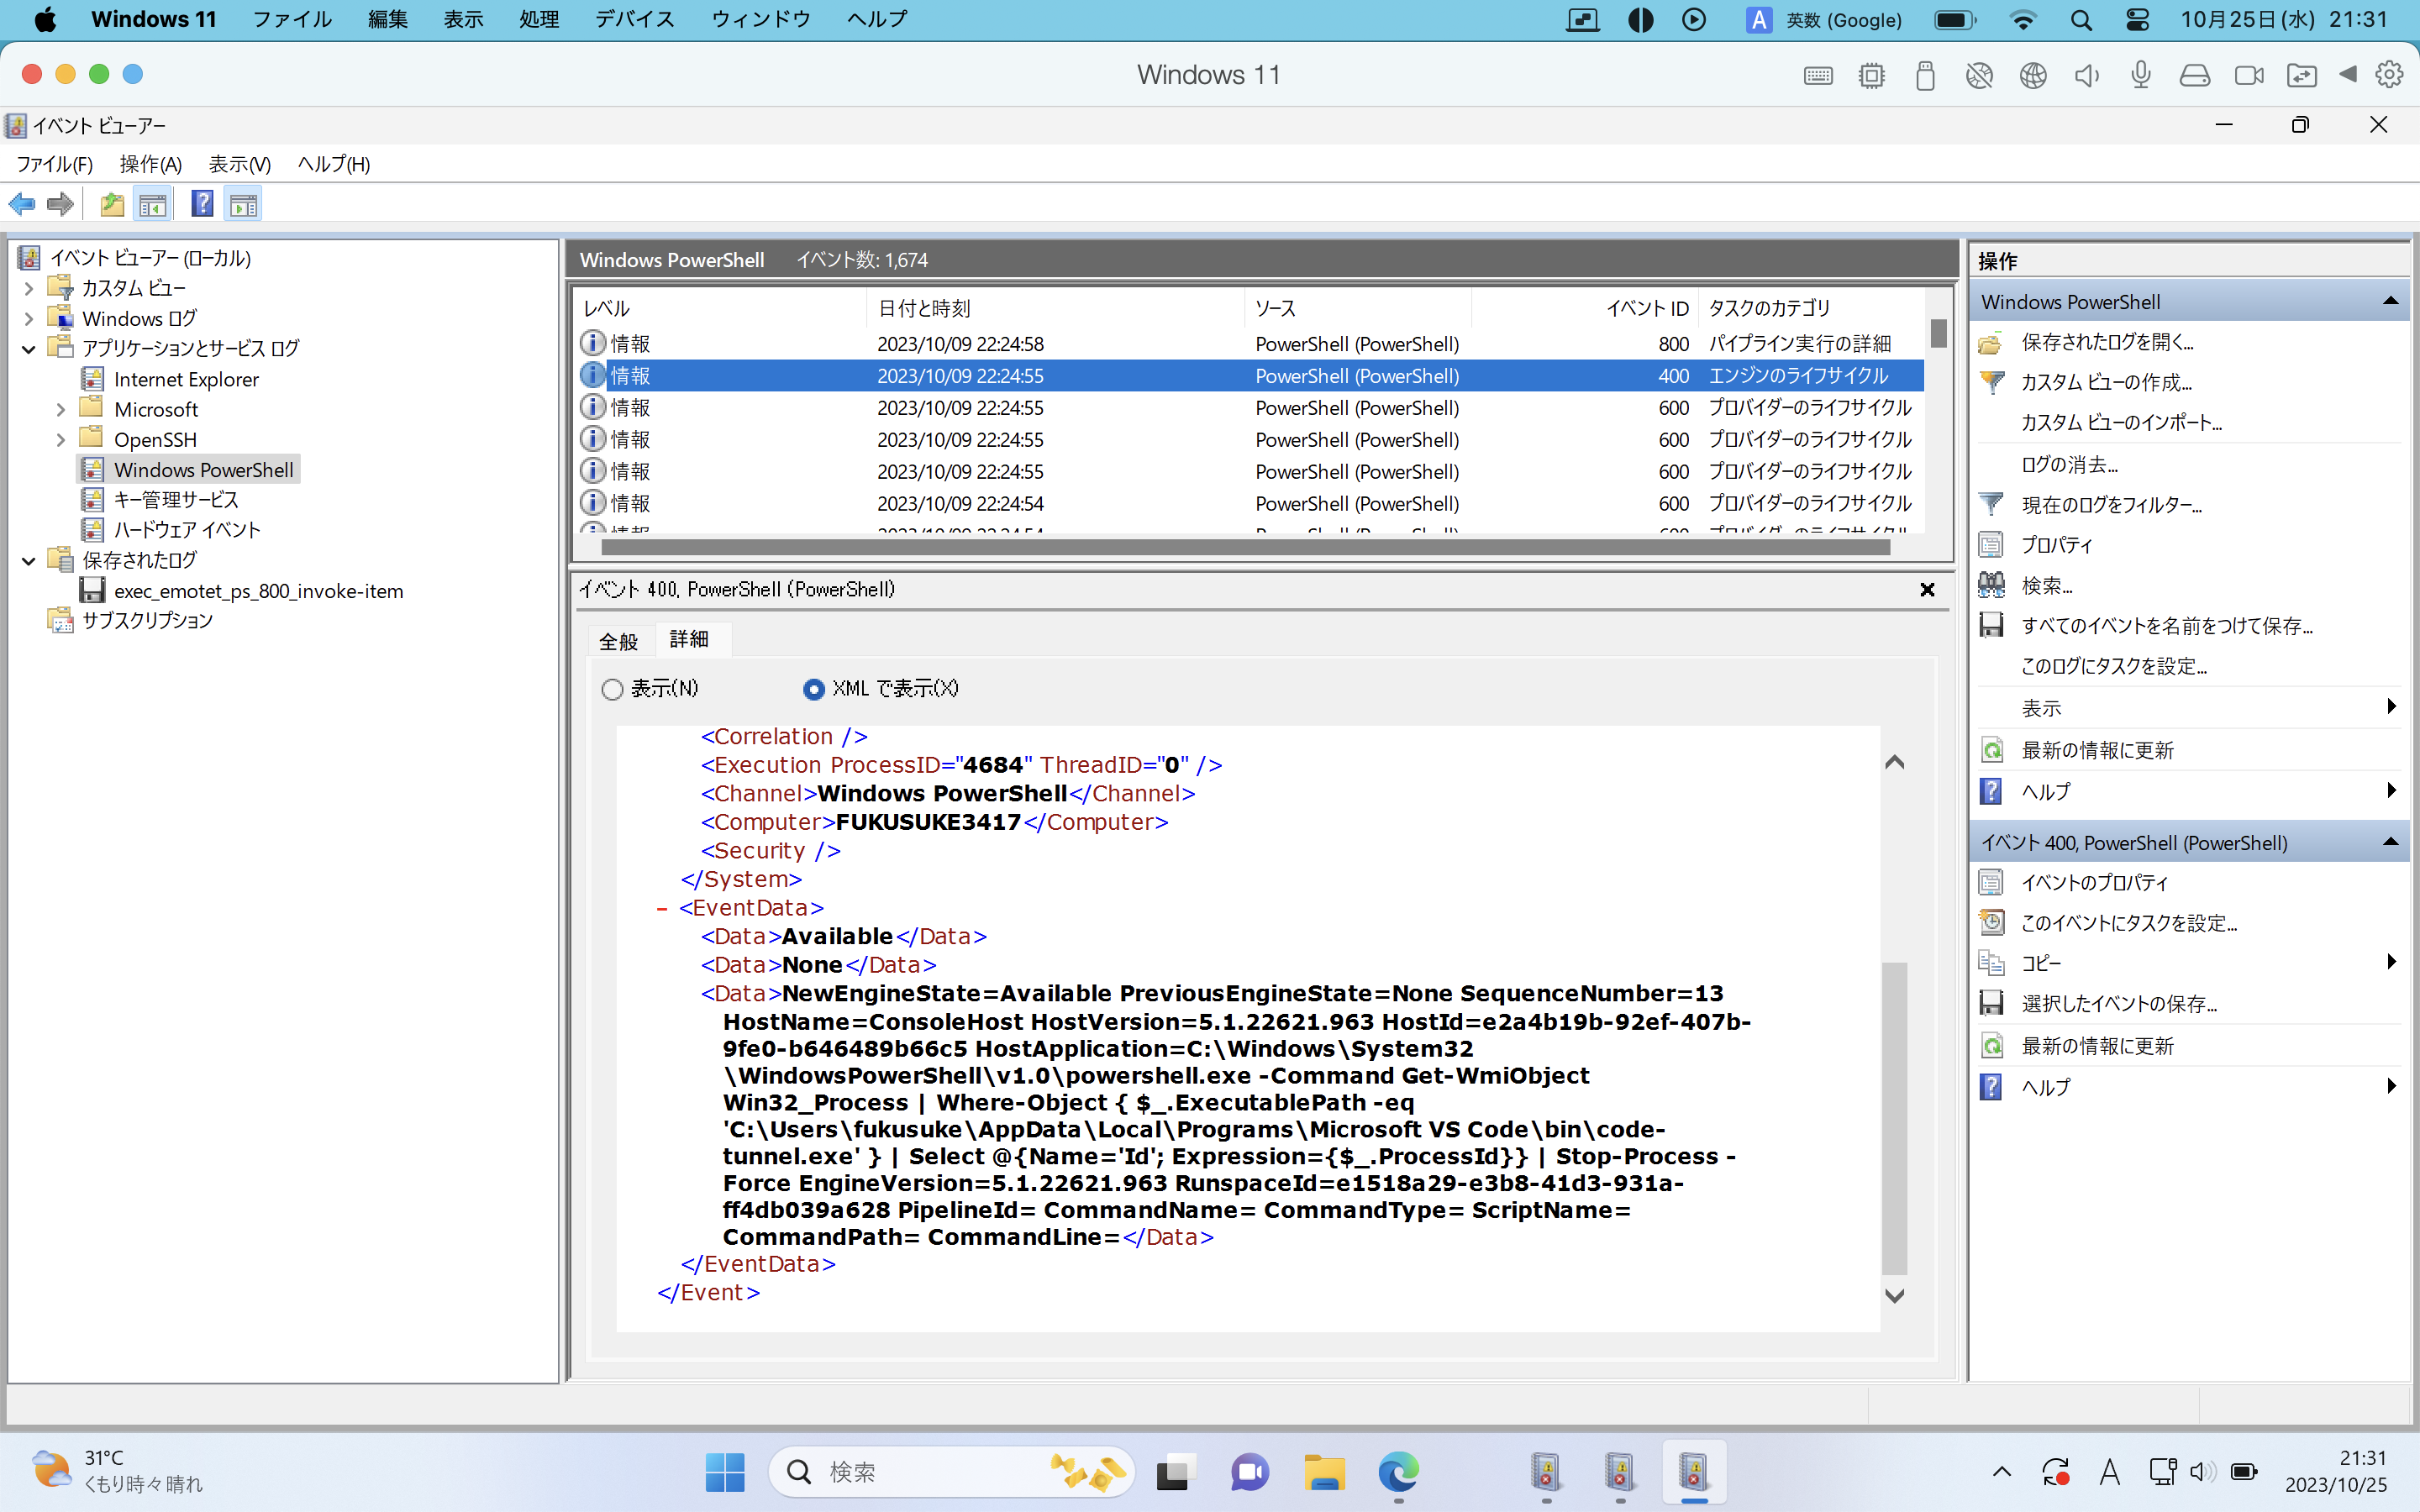The width and height of the screenshot is (2420, 1512).
Task: Click the イベントのプロパティ icon
Action: 1992,882
